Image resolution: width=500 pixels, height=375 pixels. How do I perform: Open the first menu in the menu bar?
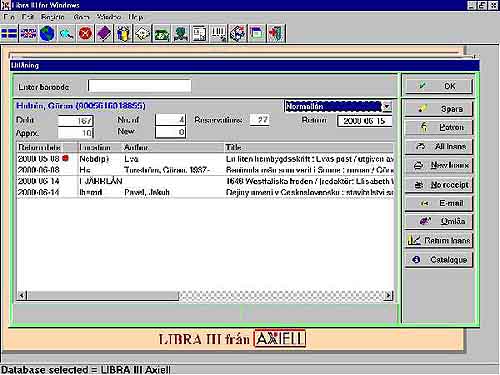click(x=9, y=17)
